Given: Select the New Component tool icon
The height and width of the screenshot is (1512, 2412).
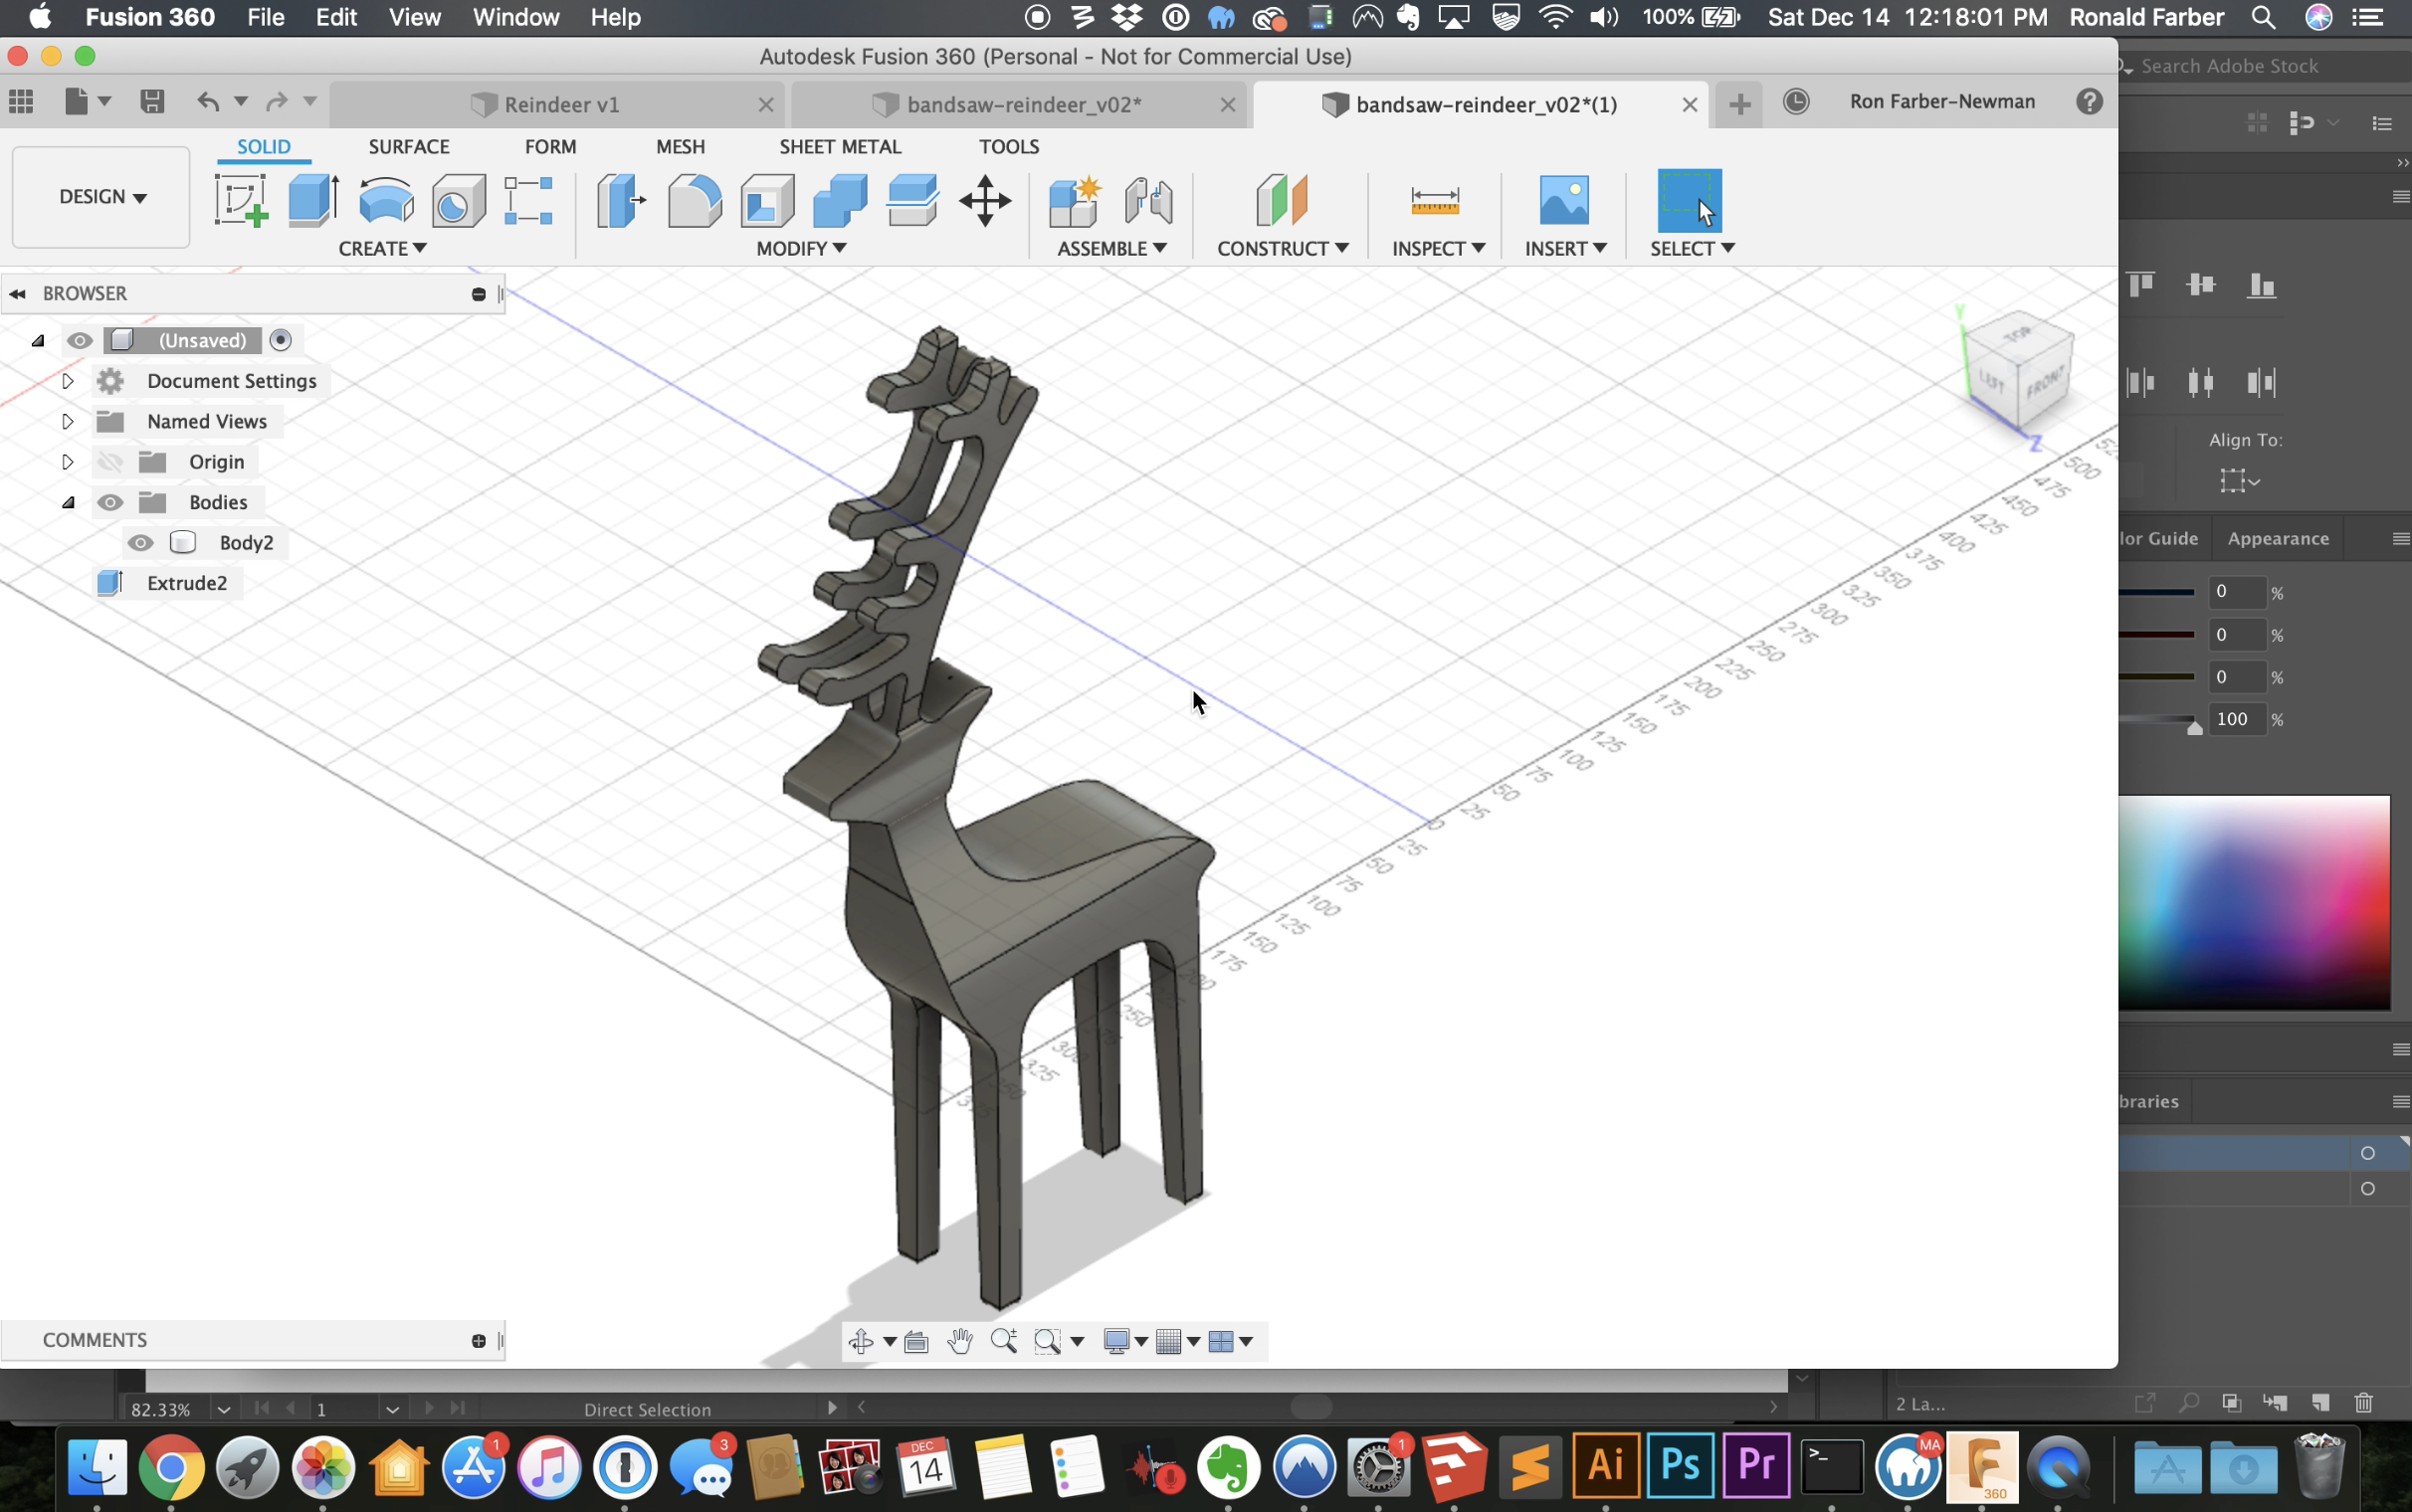Looking at the screenshot, I should pyautogui.click(x=1075, y=200).
